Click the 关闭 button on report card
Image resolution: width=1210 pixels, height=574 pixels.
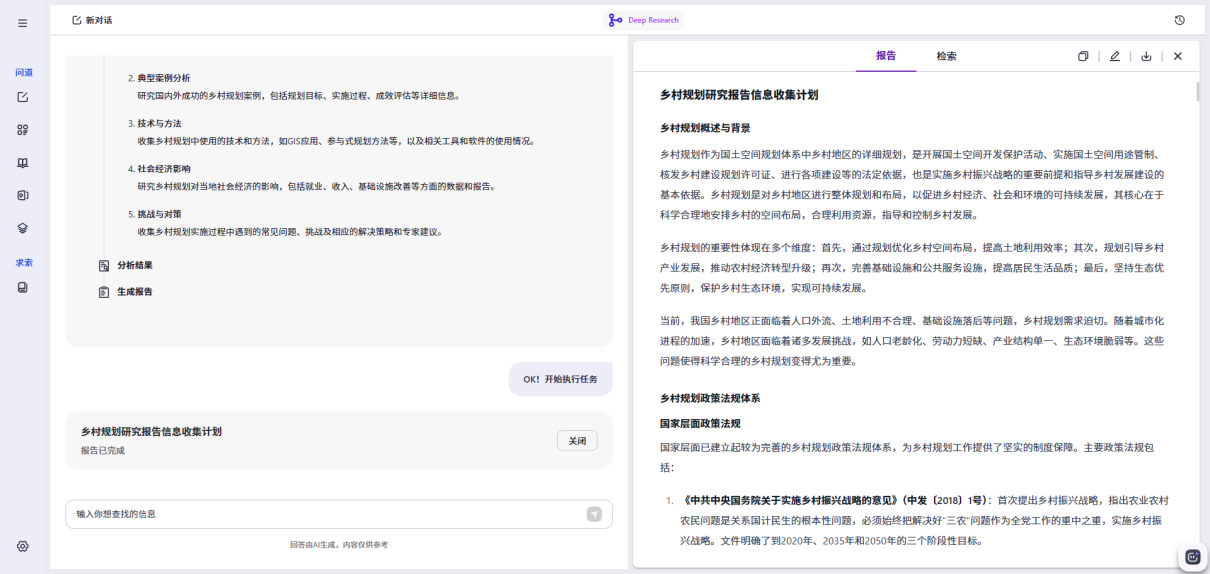(577, 441)
